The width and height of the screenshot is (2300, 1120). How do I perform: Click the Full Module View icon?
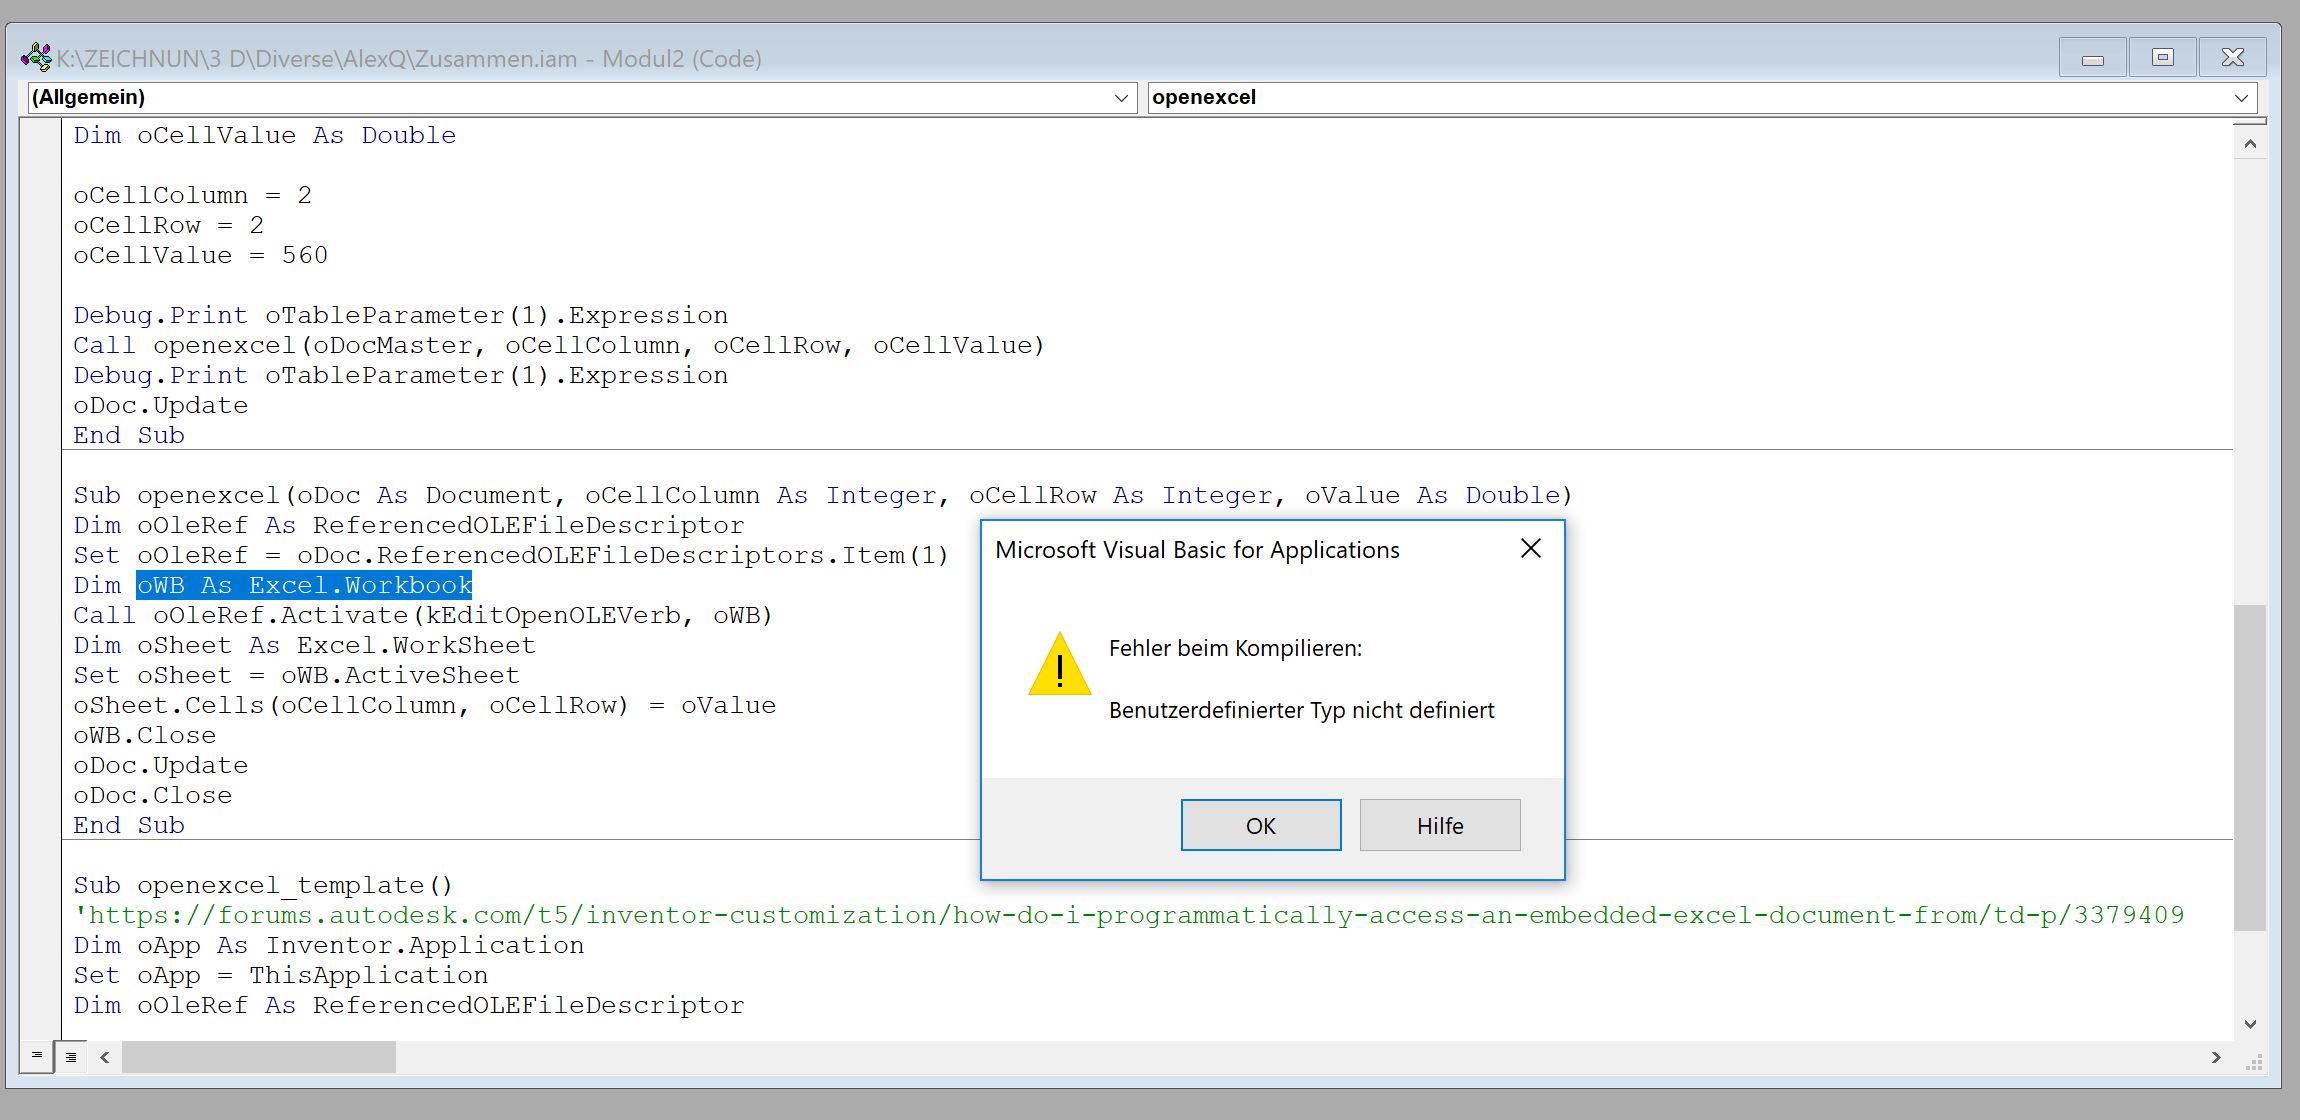[71, 1056]
